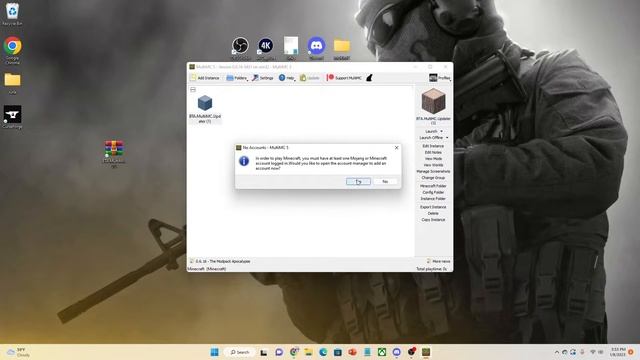Click Edit Notes in side panel
This screenshot has width=640, height=360.
[x=433, y=152]
